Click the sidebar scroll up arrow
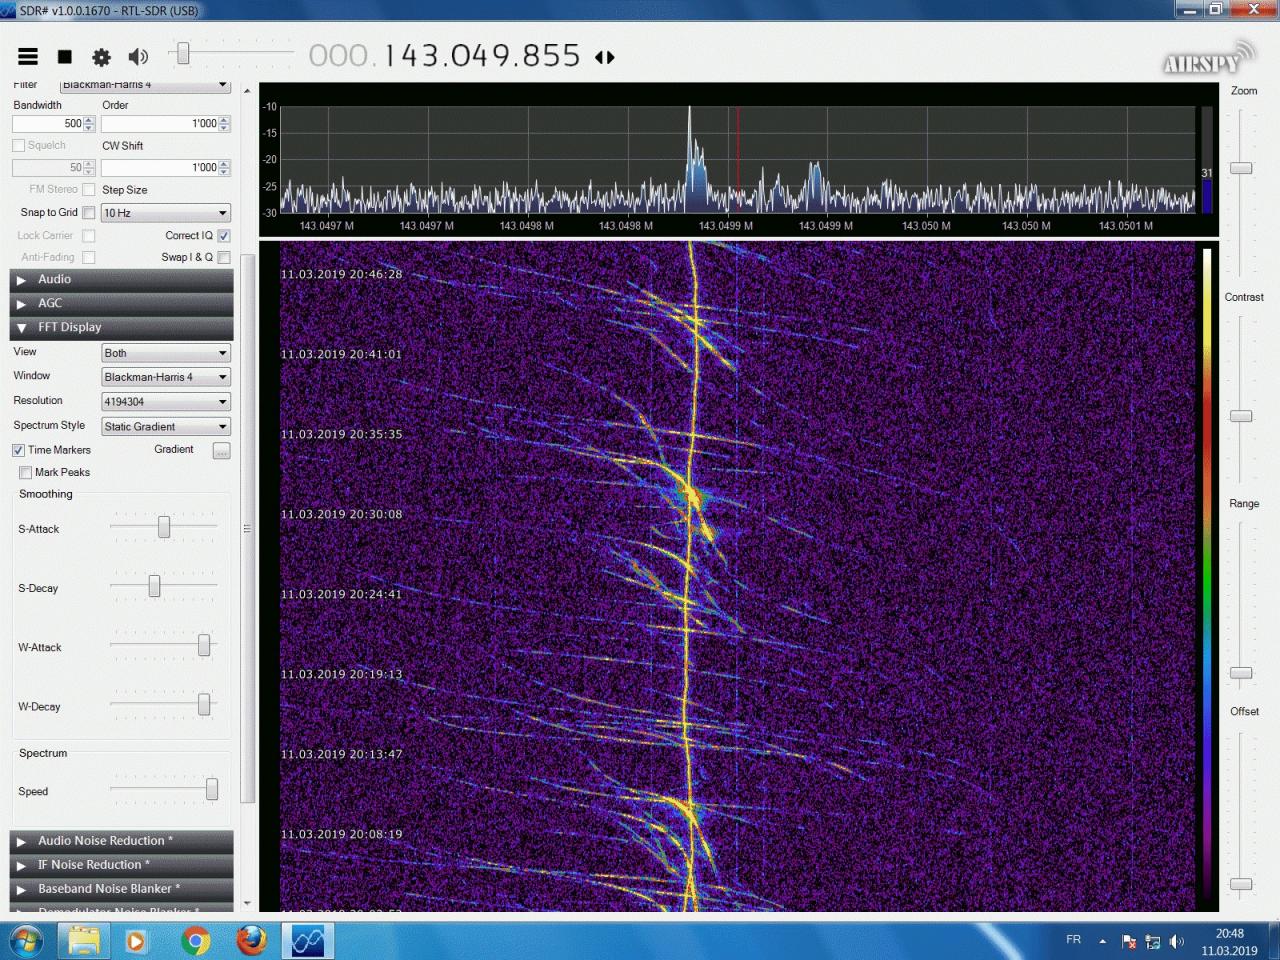1280x960 pixels. point(247,91)
